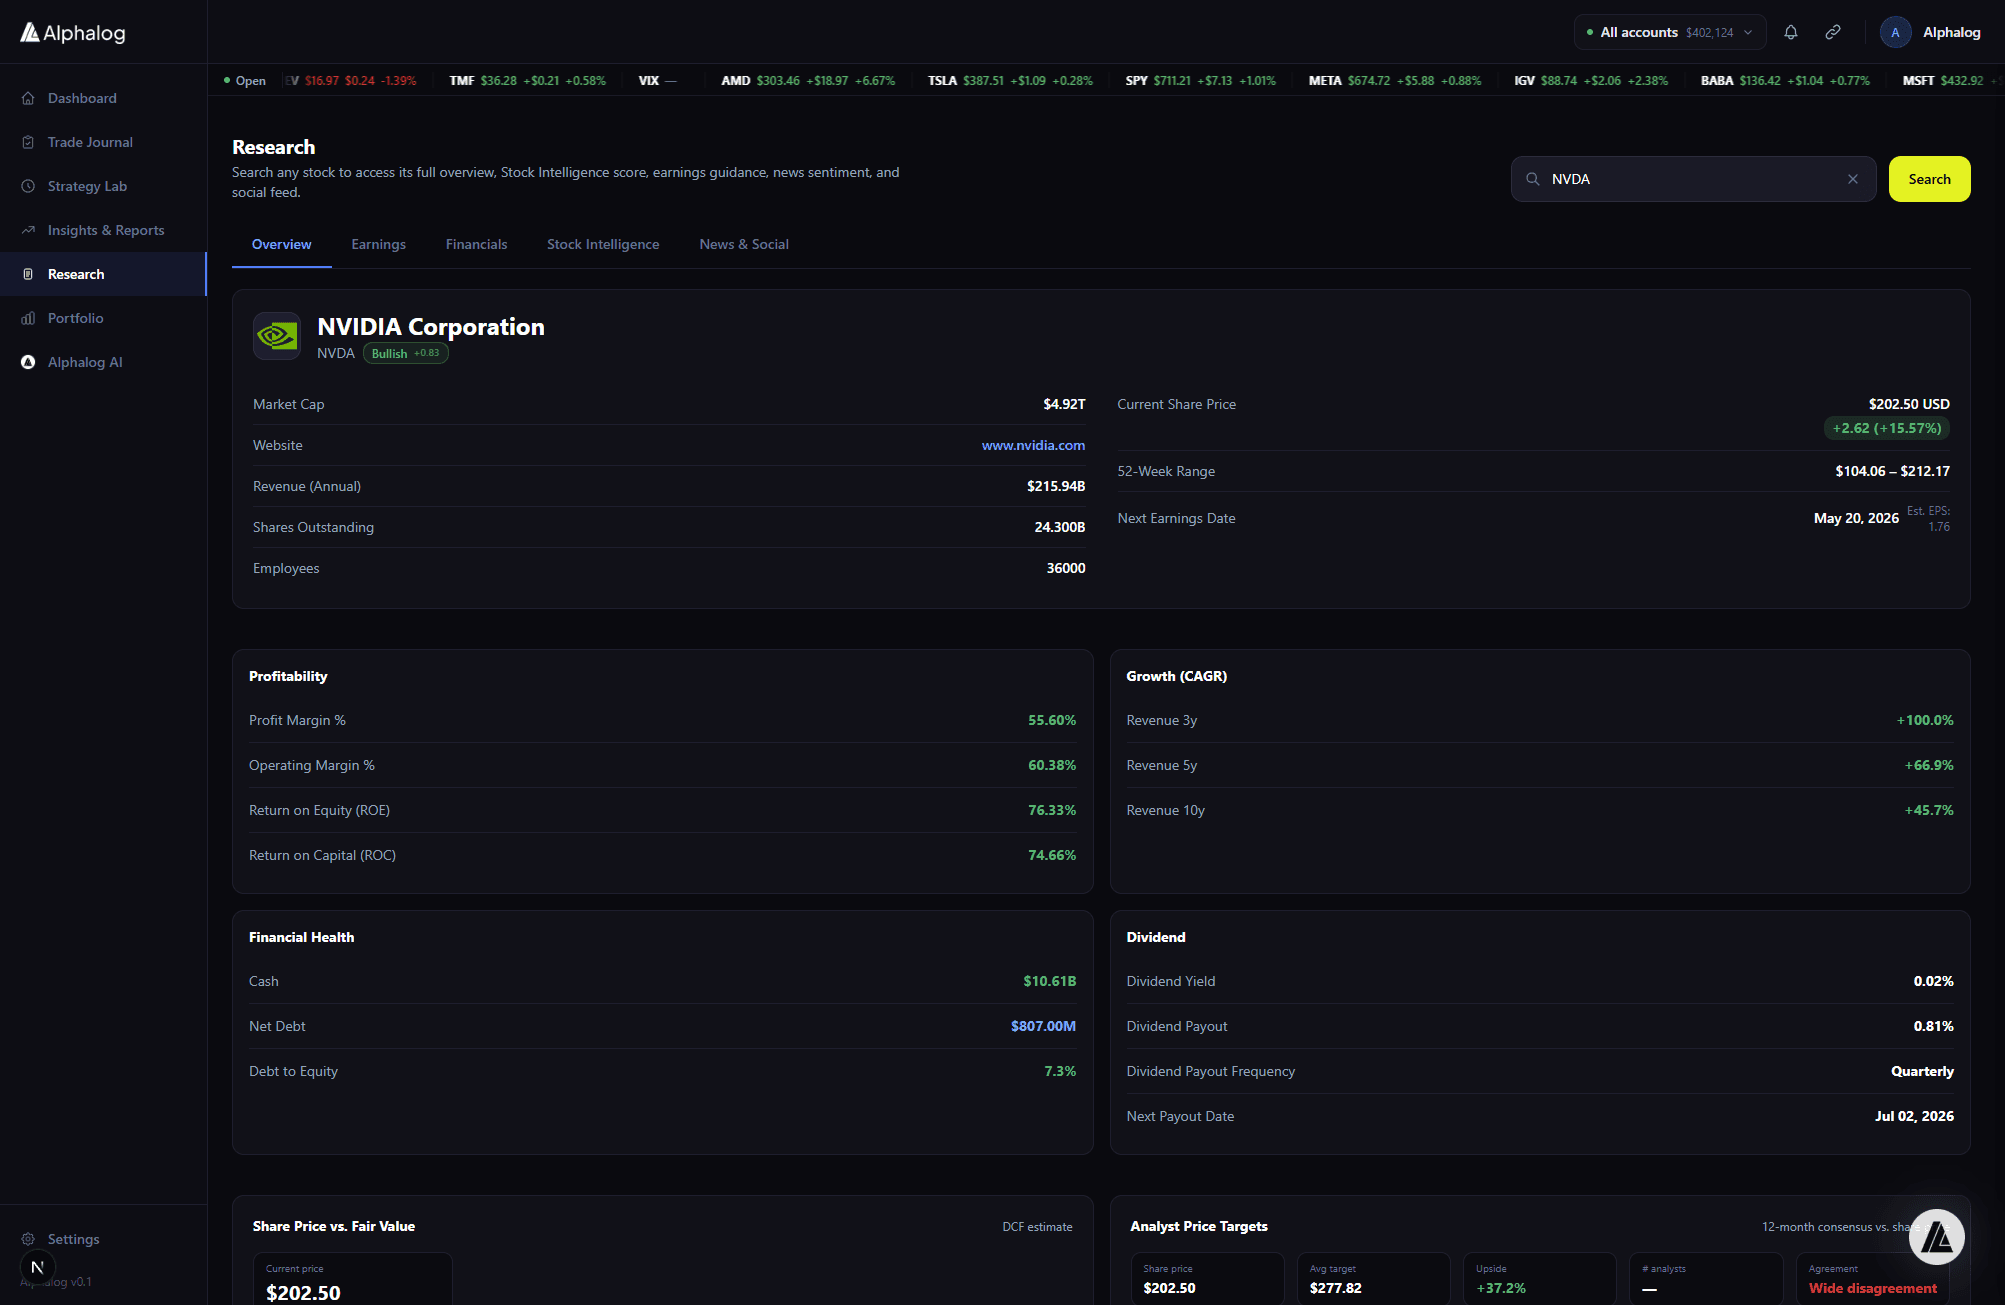Click the SPY ticker in the tape
The width and height of the screenshot is (2005, 1305).
click(x=1200, y=81)
